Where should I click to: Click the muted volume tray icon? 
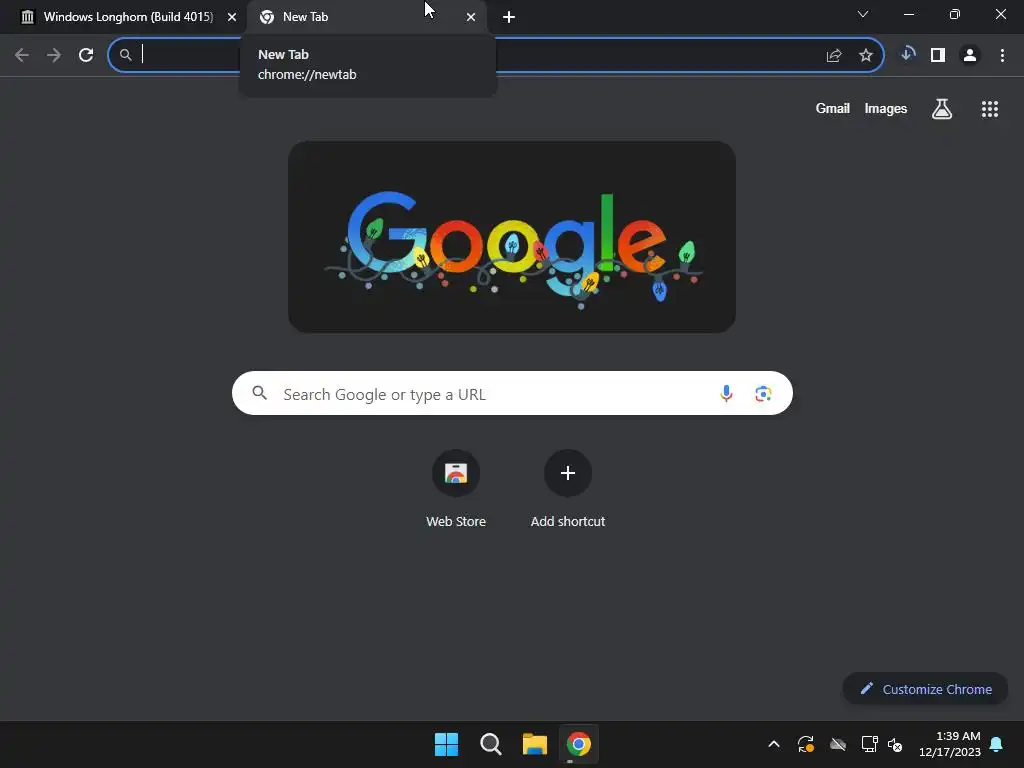[895, 744]
